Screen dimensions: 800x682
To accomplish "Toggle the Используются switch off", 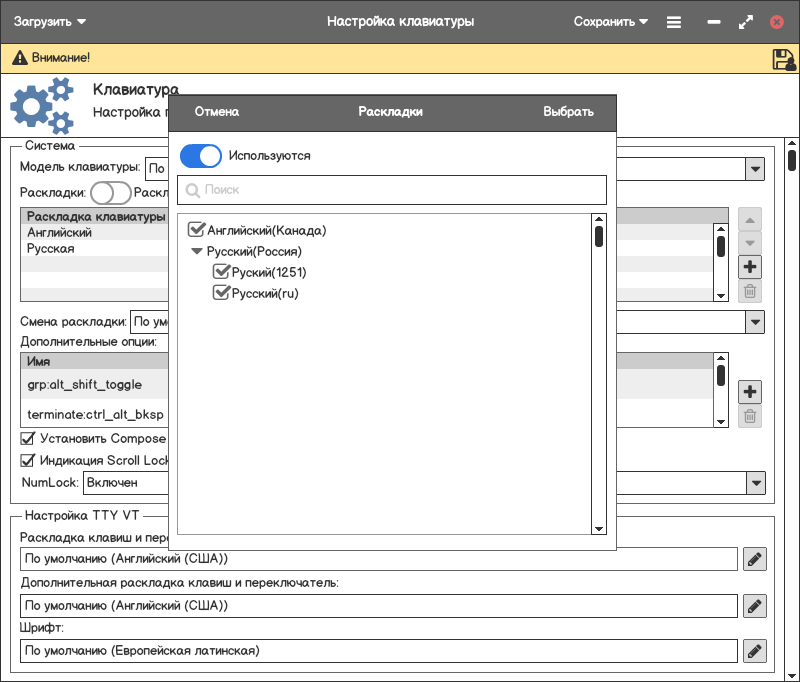I will [200, 156].
